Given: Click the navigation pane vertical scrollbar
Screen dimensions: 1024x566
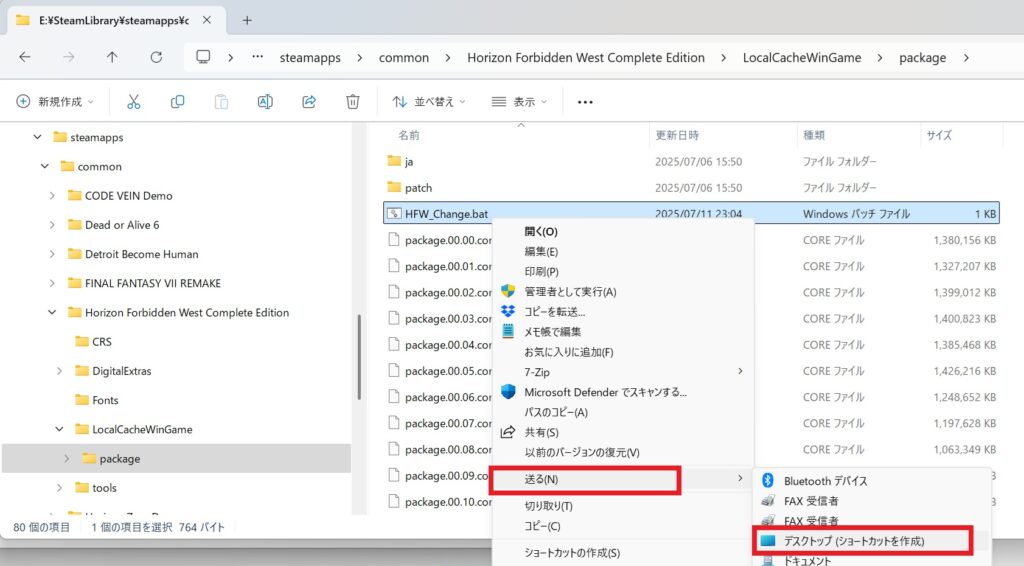Looking at the screenshot, I should 359,357.
